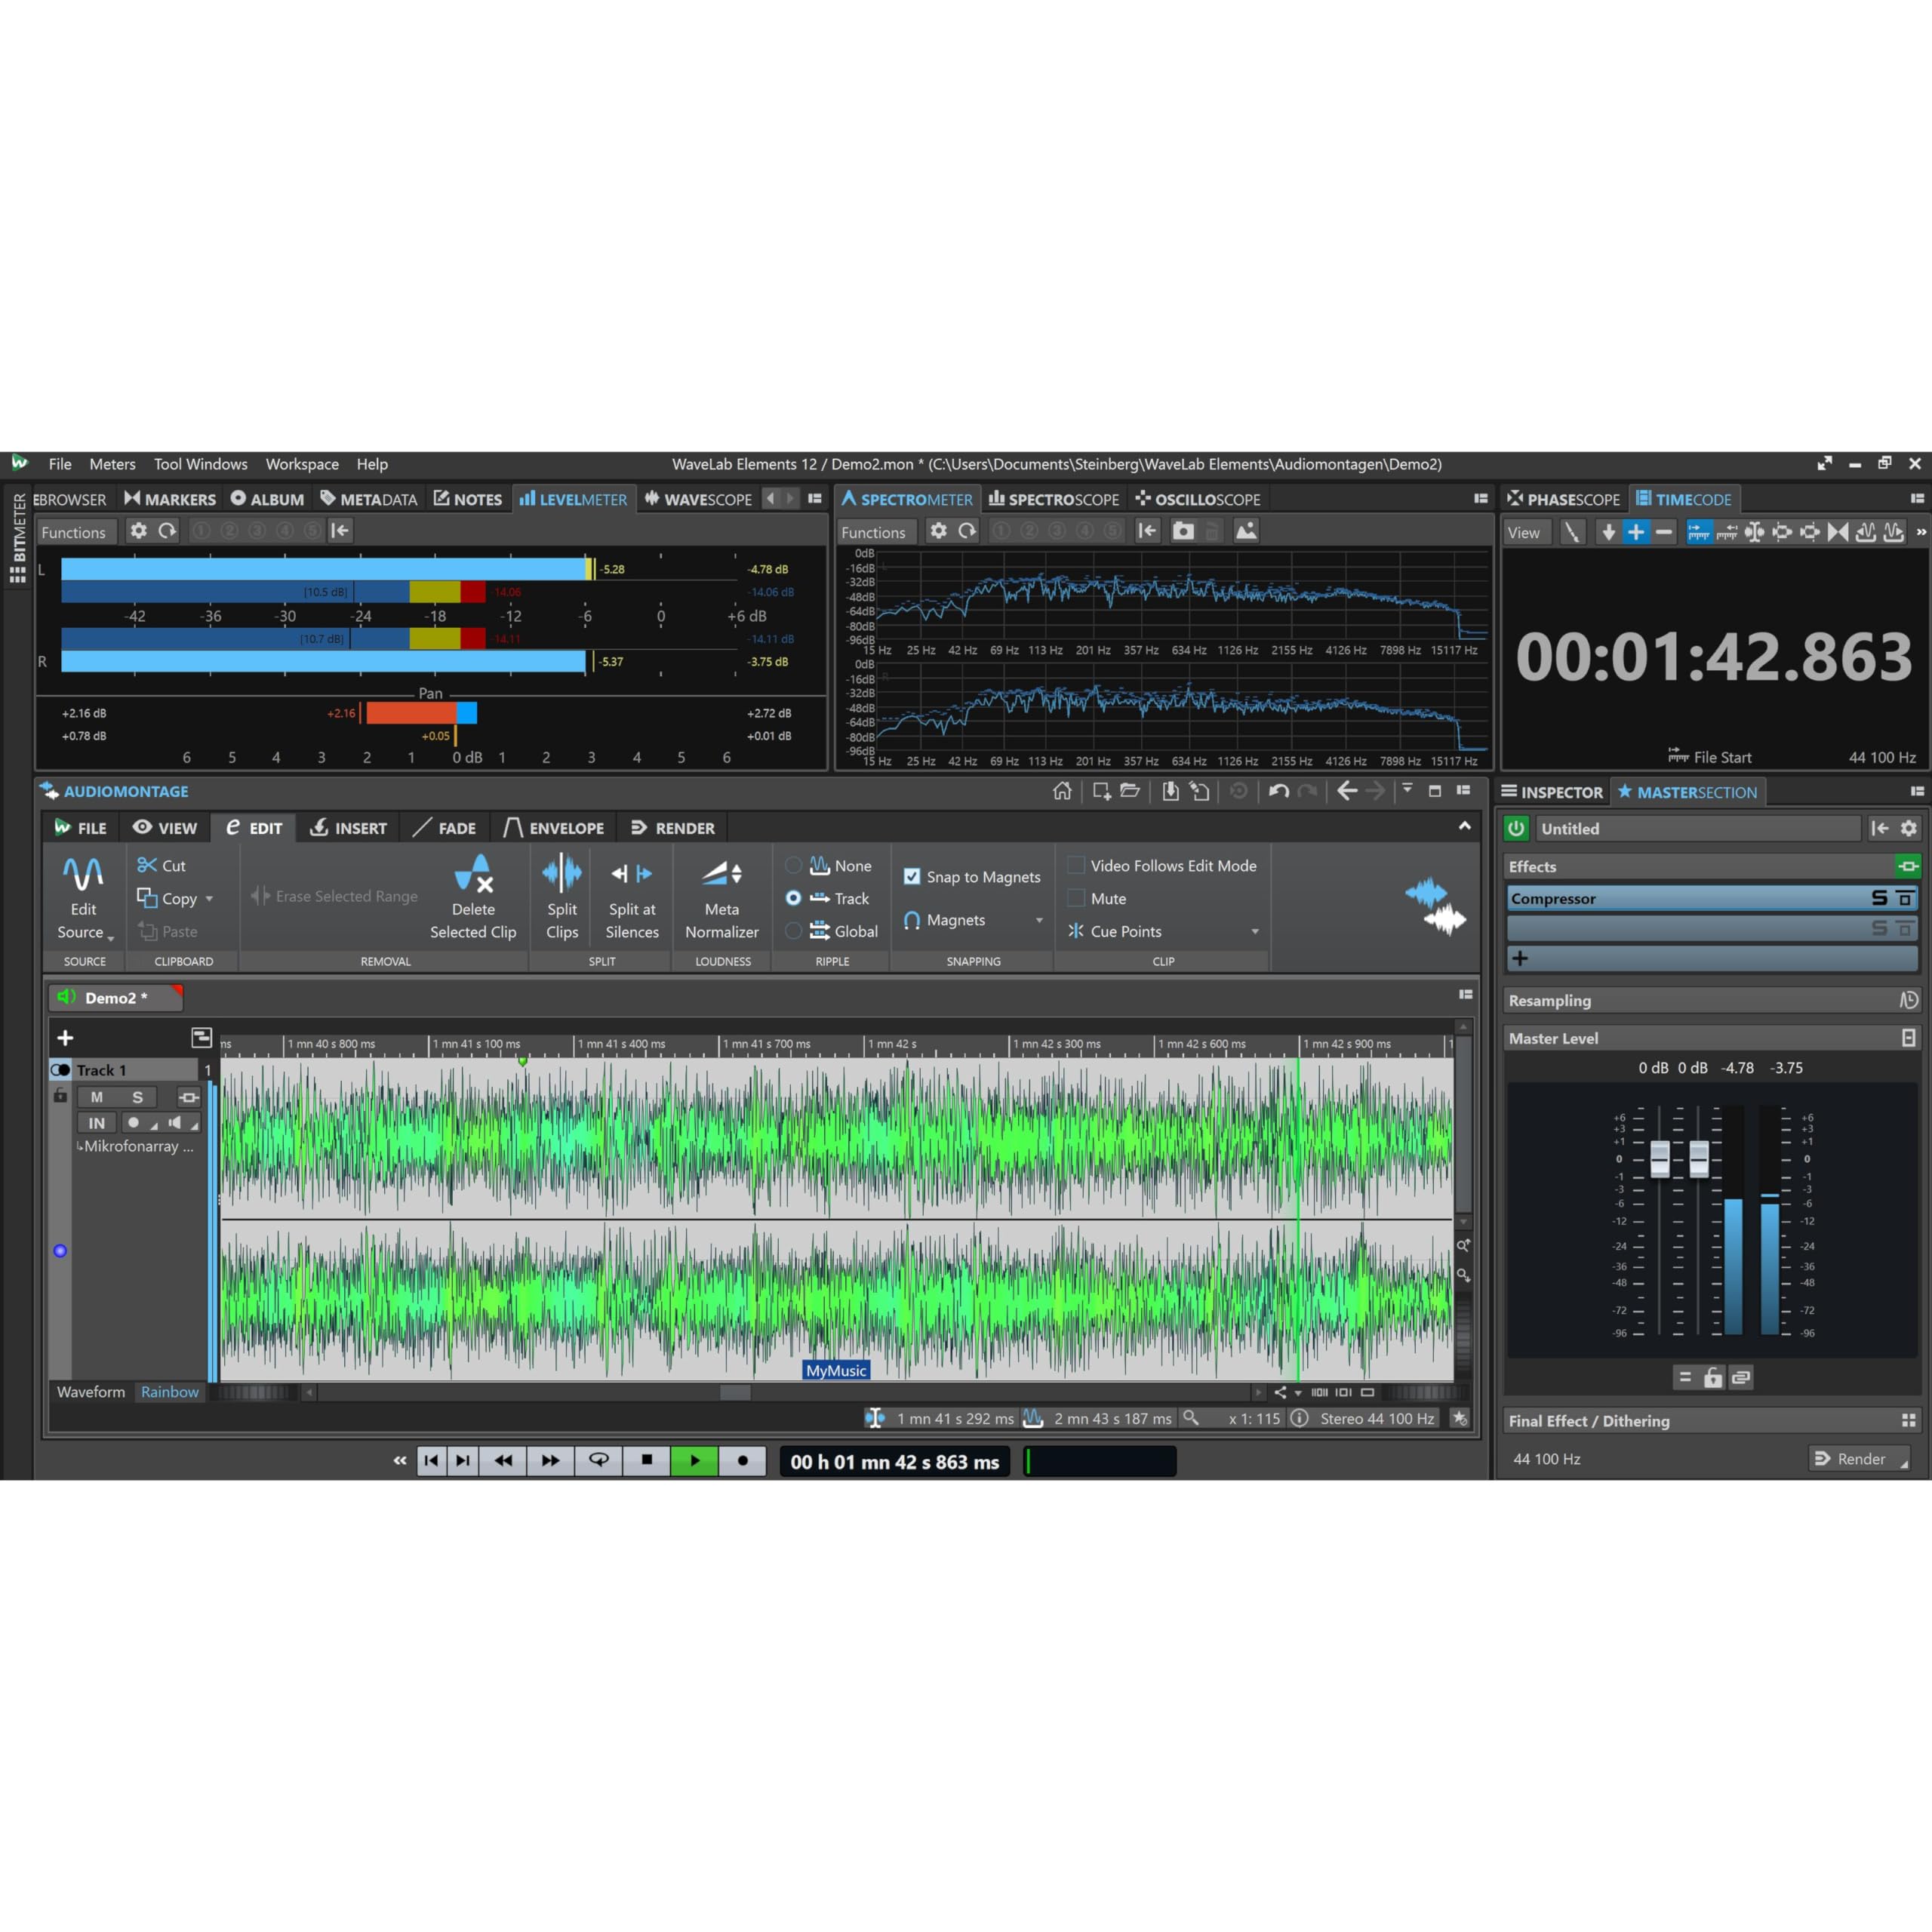Enable Video Follows Edit Mode checkbox
The width and height of the screenshot is (1932, 1932).
click(x=1077, y=865)
